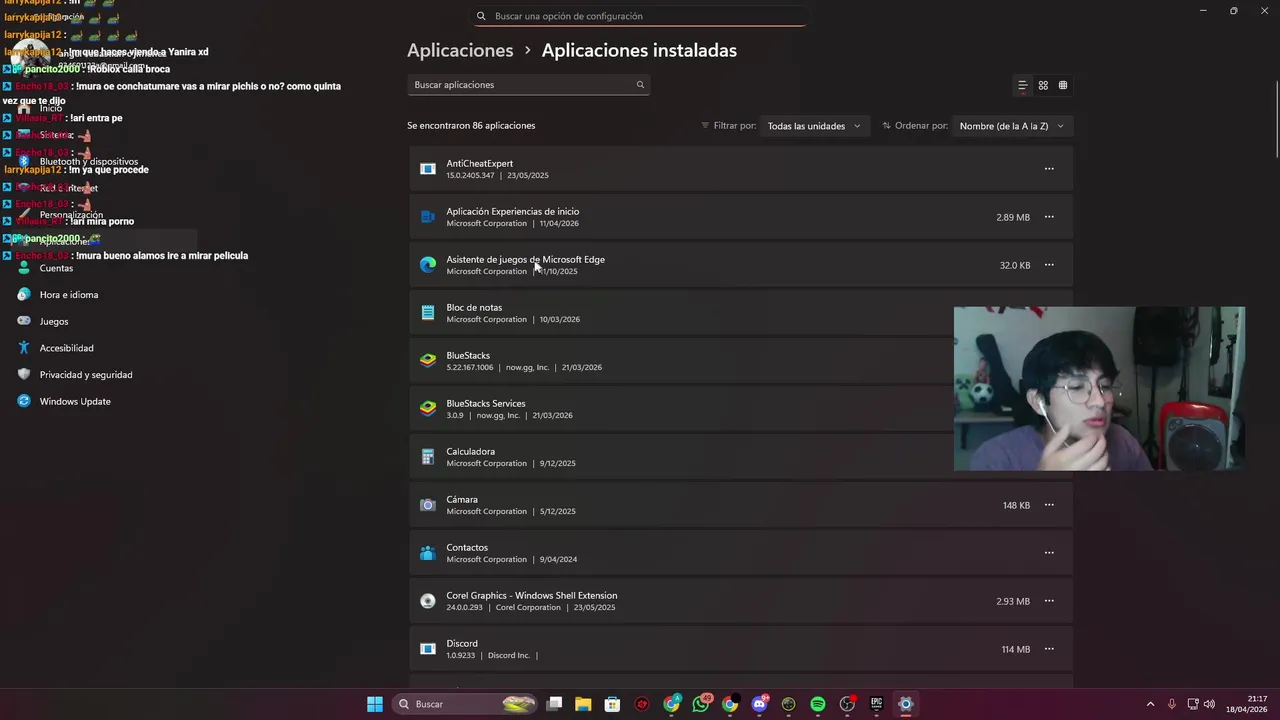The image size is (1280, 720).
Task: Go to Hora e idioma settings
Action: pos(69,295)
